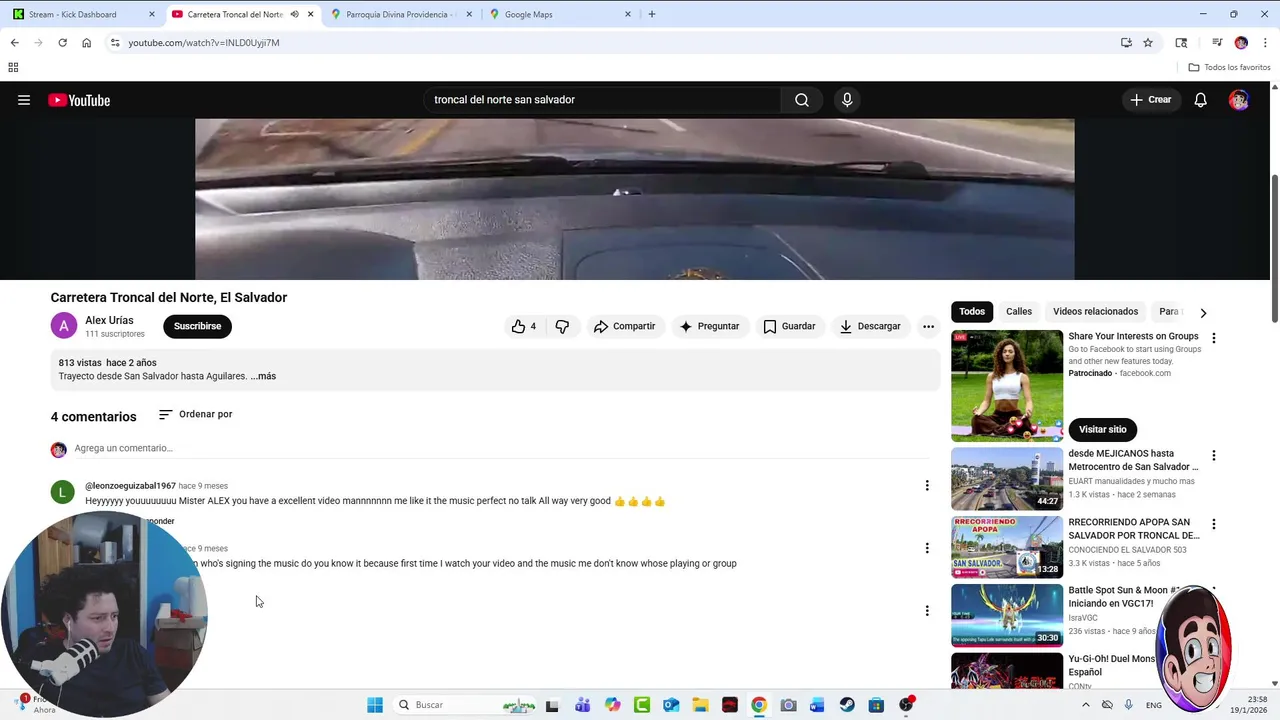Mute the YouTube tab's audio indicator

point(294,14)
